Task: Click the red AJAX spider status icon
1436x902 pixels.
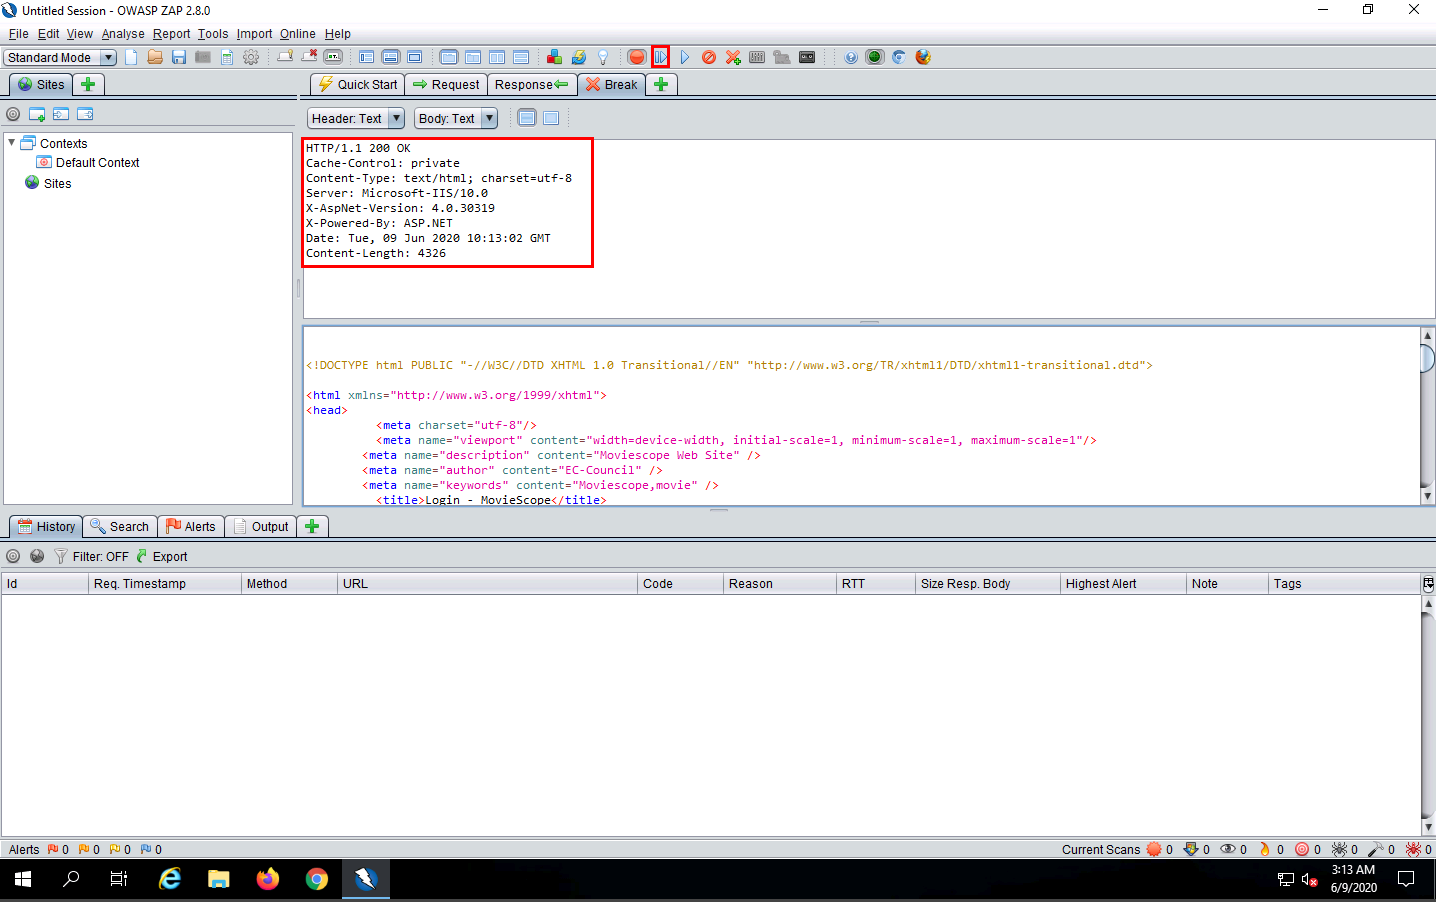Action: pyautogui.click(x=1413, y=849)
